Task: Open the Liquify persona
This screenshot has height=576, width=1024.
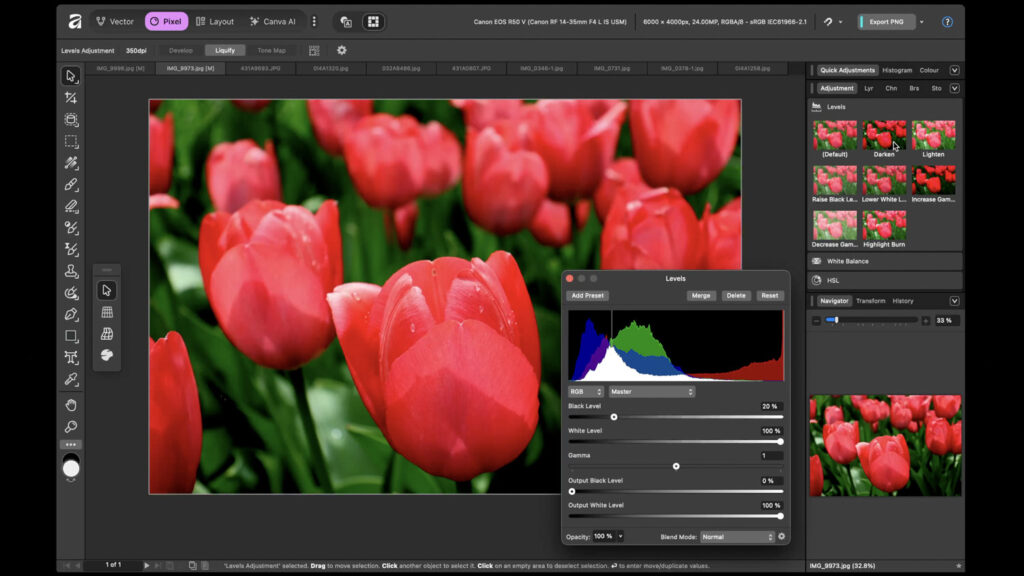Action: click(225, 49)
